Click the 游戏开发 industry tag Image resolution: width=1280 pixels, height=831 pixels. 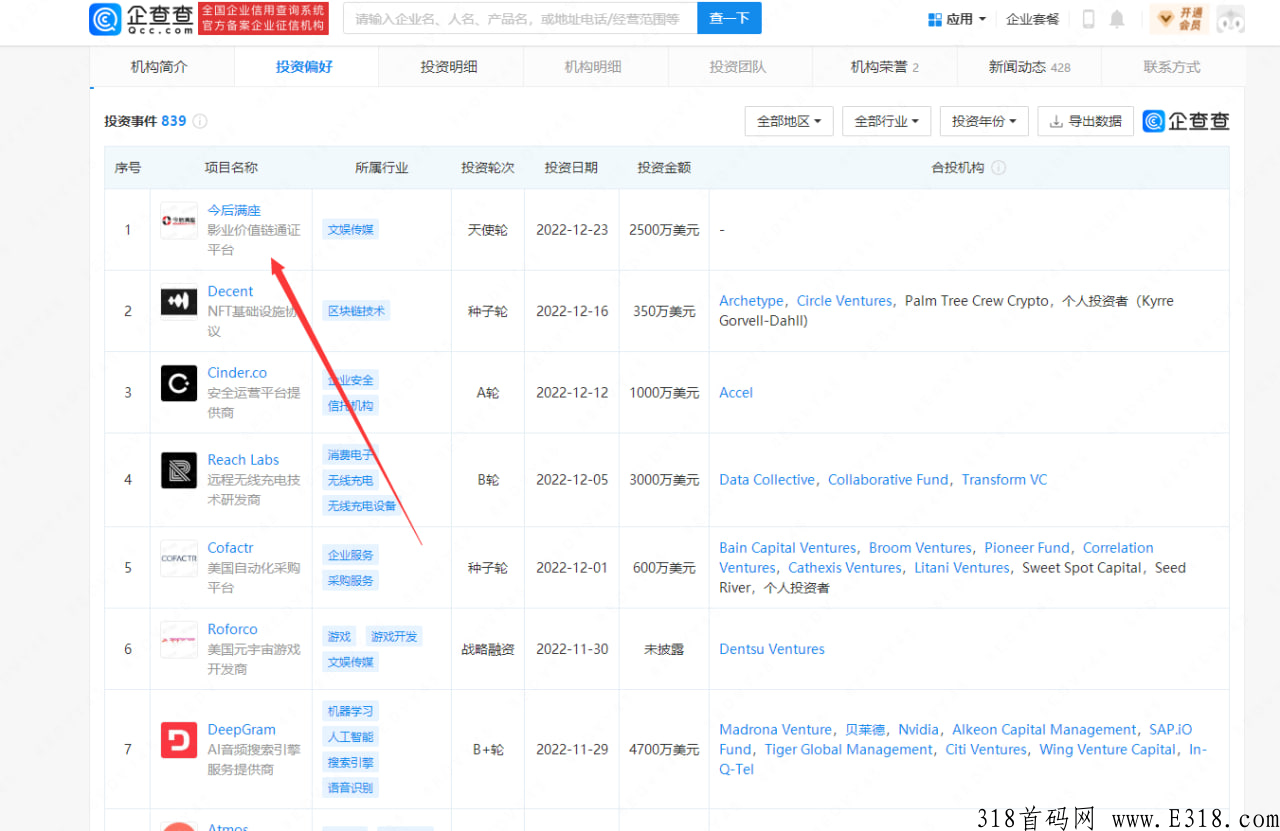(394, 637)
